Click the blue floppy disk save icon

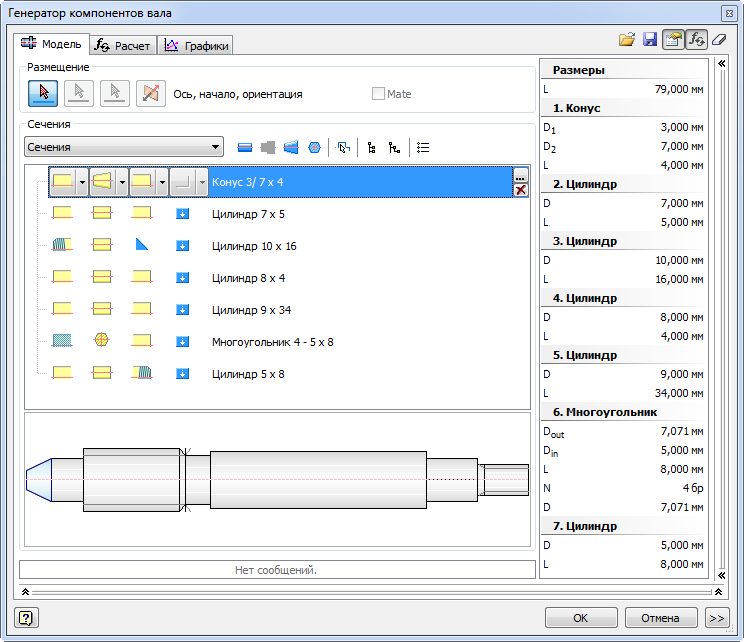pos(650,40)
